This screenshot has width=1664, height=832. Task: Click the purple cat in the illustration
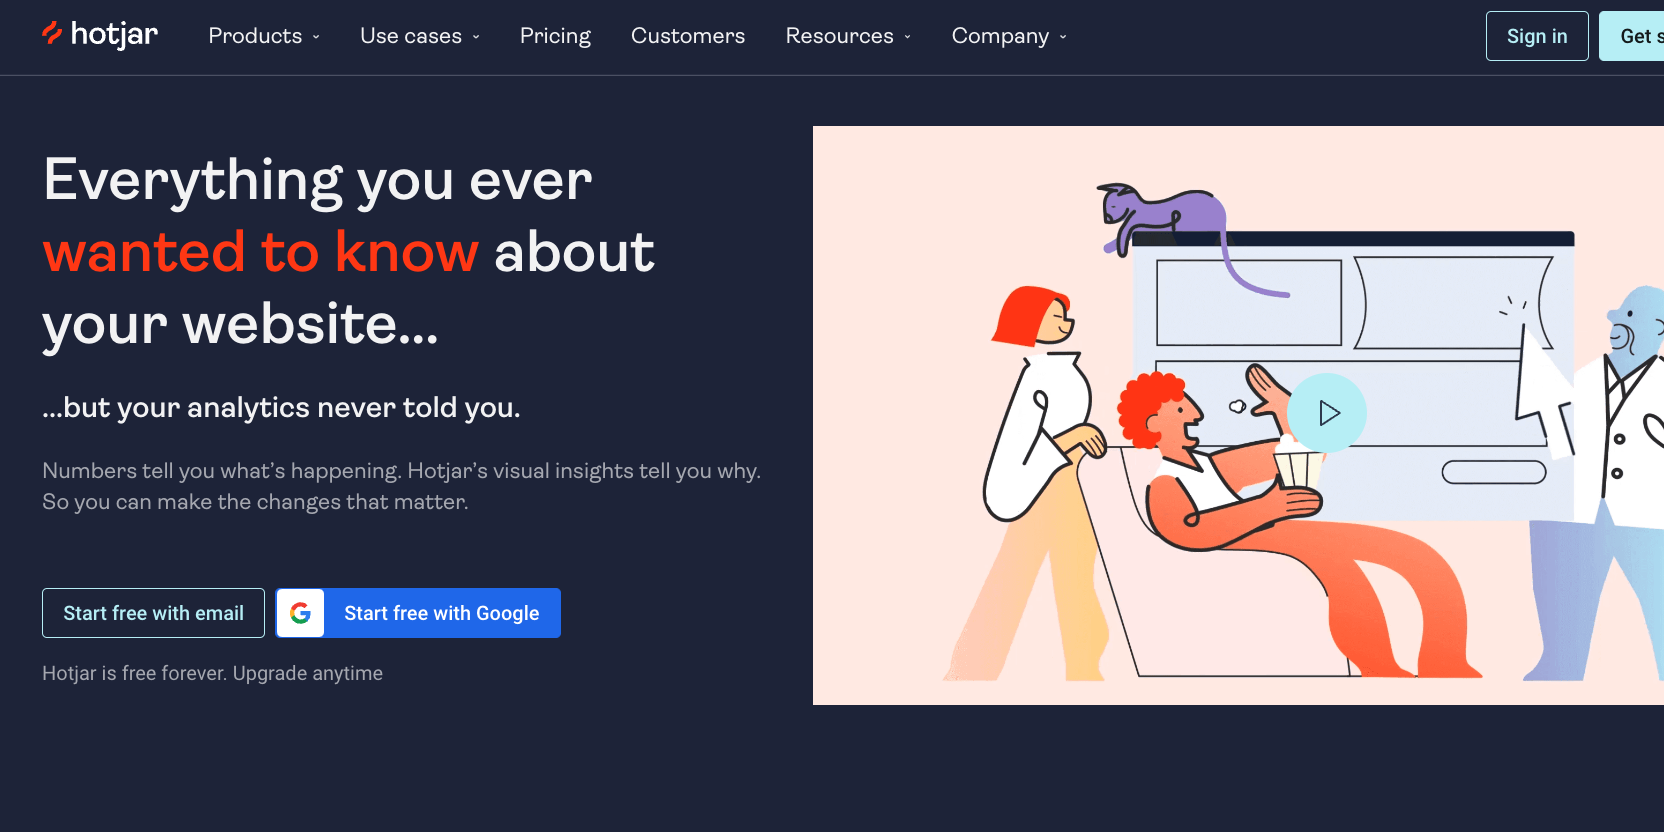[1165, 213]
